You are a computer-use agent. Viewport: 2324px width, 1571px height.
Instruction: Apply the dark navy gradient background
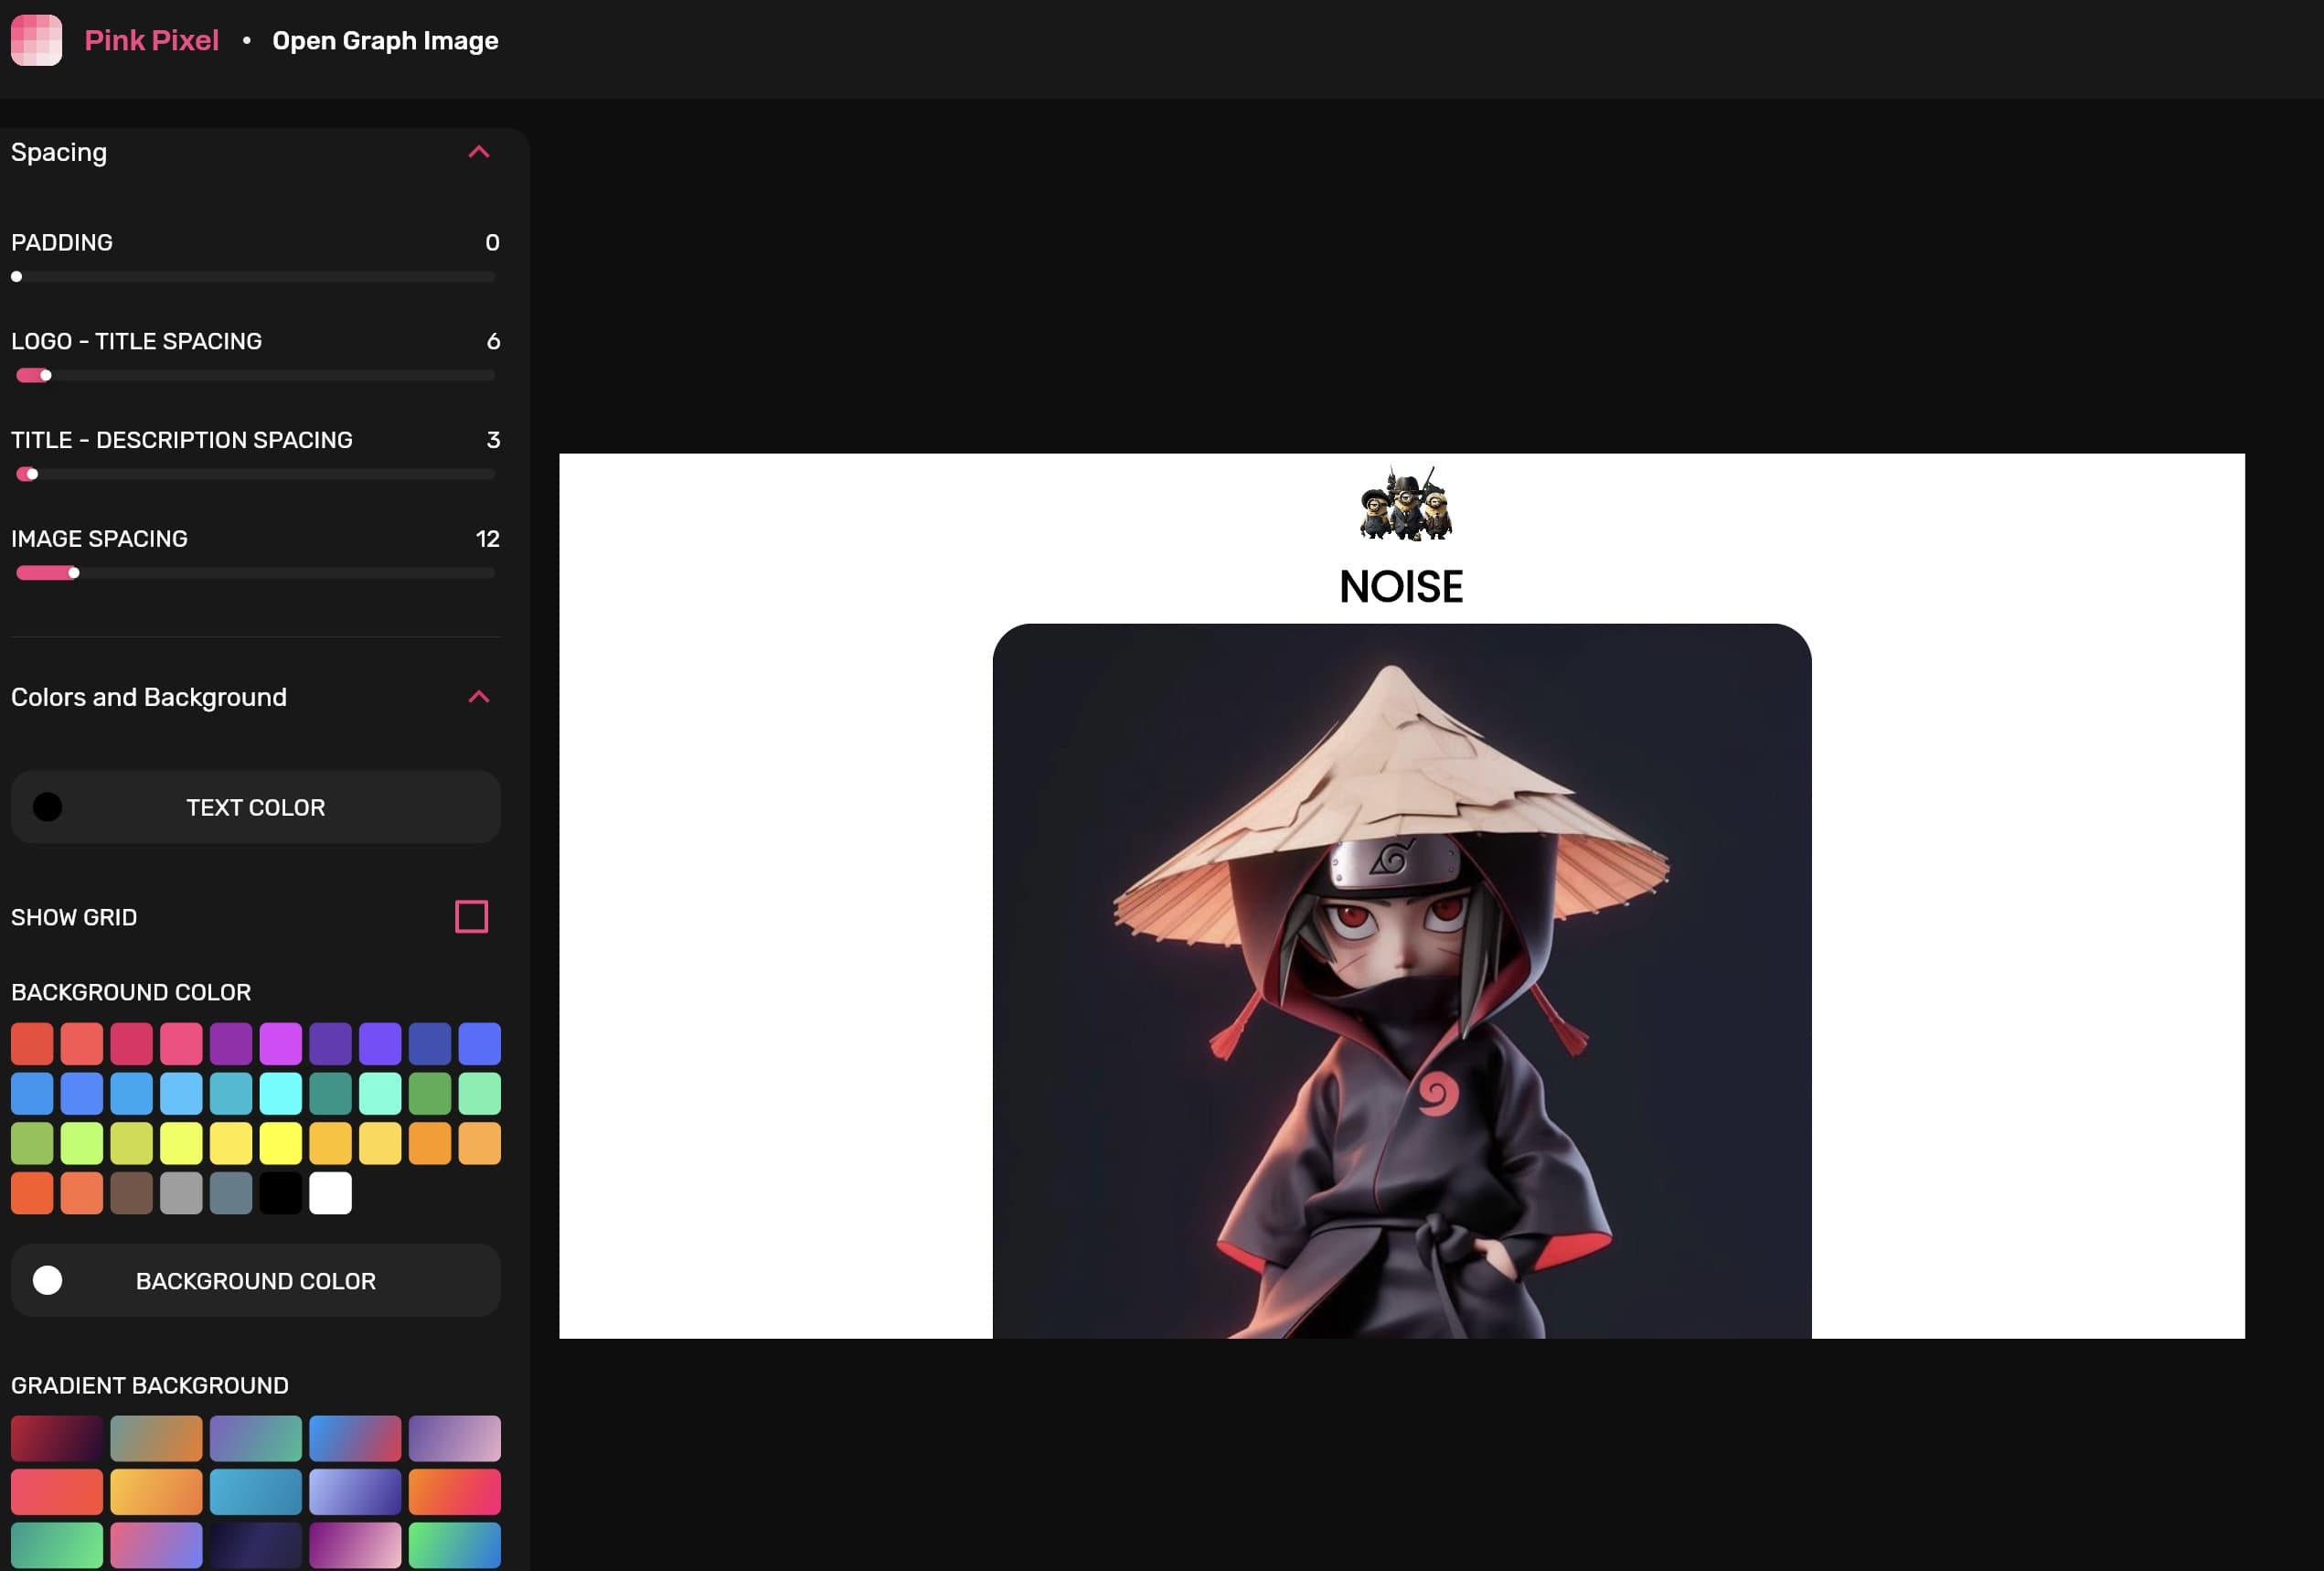255,1545
